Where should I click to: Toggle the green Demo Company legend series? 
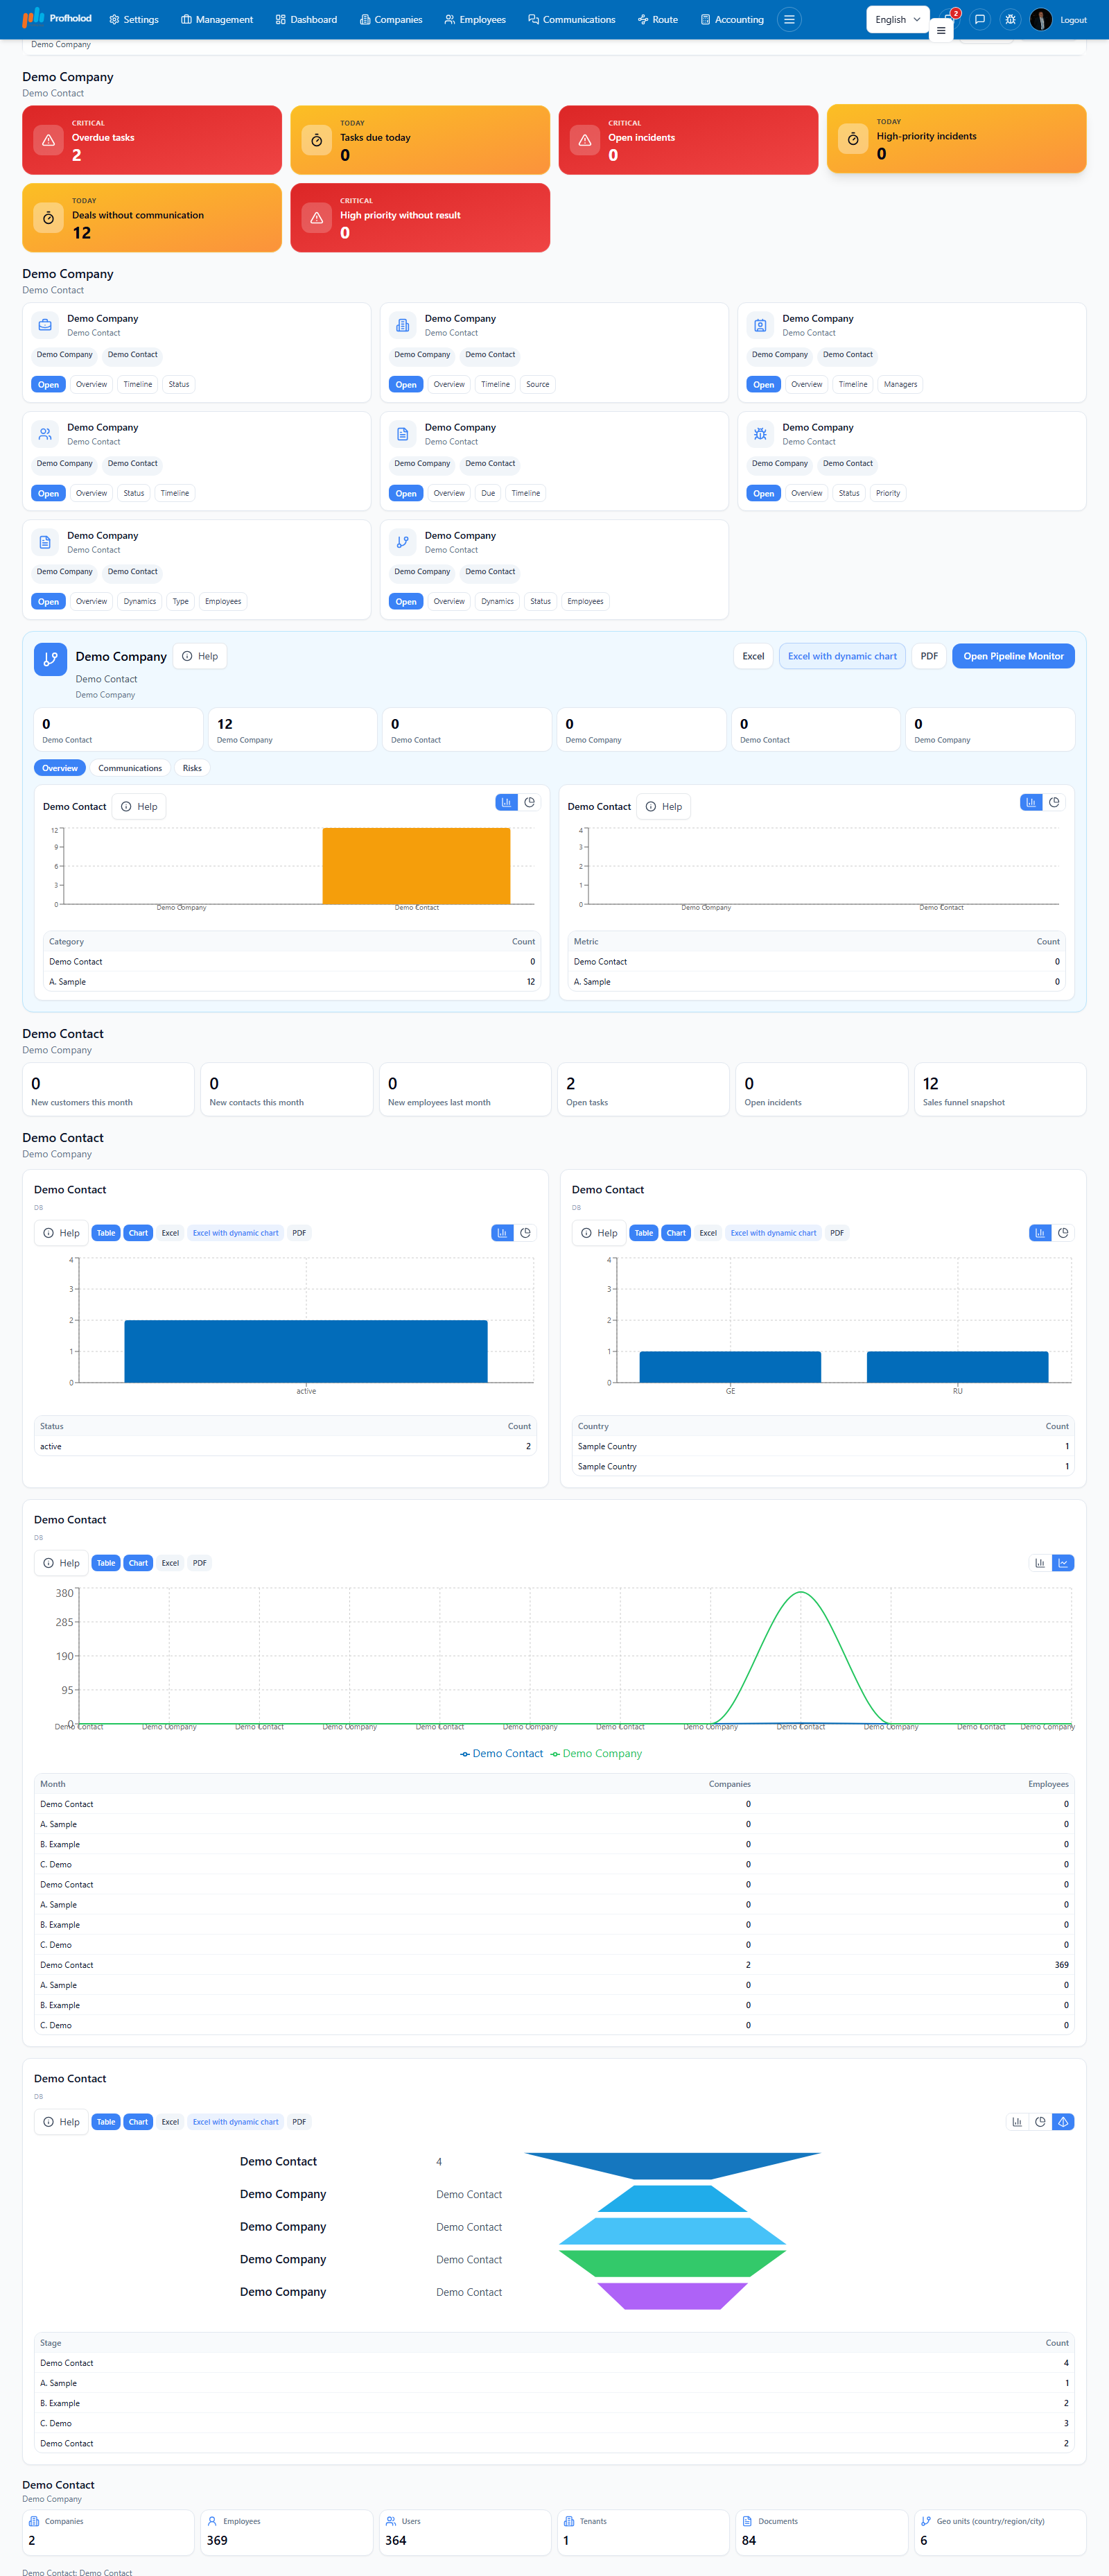[596, 1753]
